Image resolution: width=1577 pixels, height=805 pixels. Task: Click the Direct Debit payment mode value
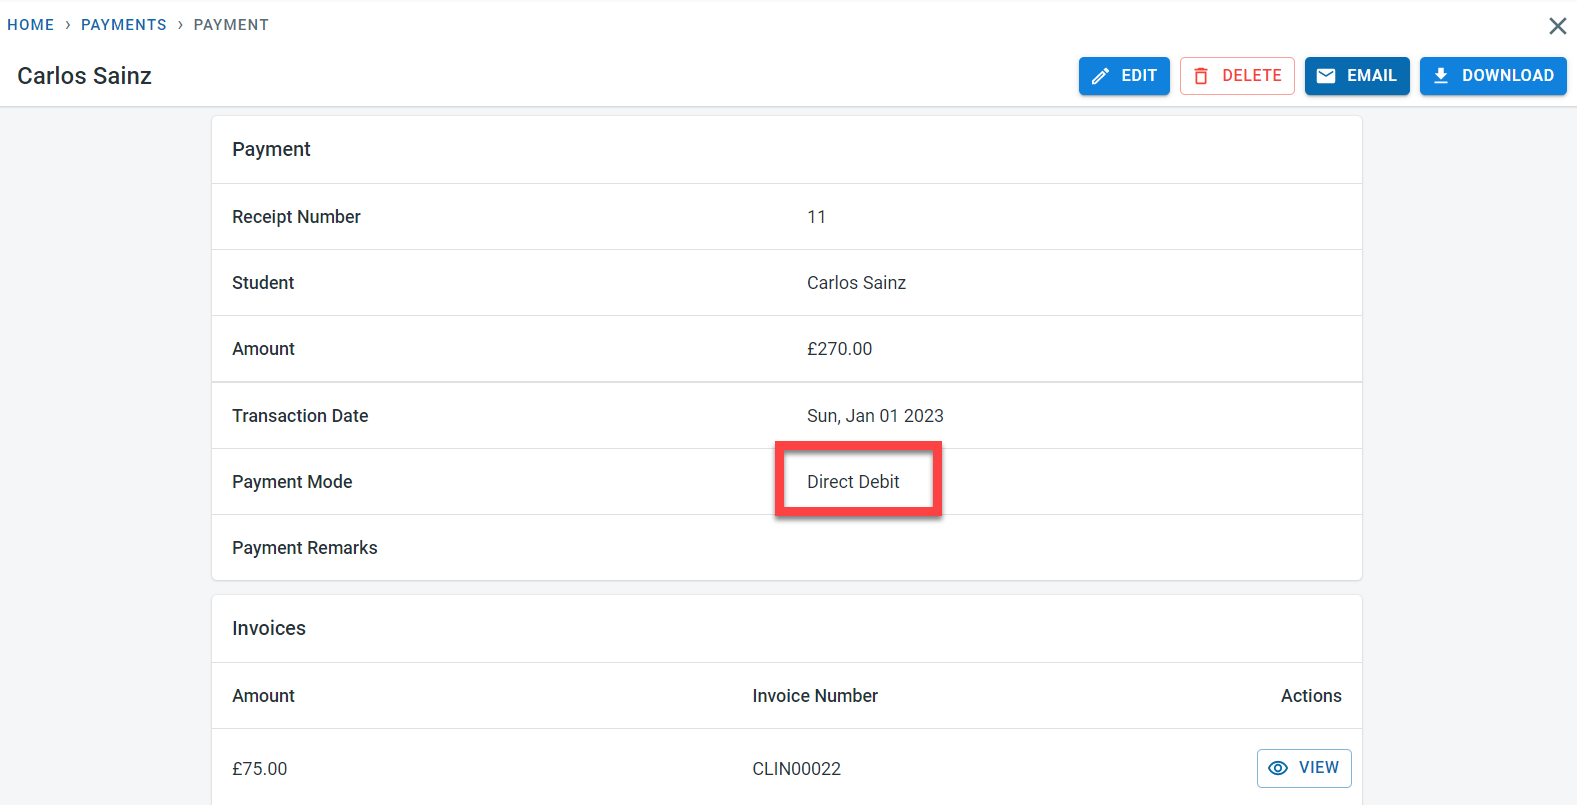tap(853, 482)
